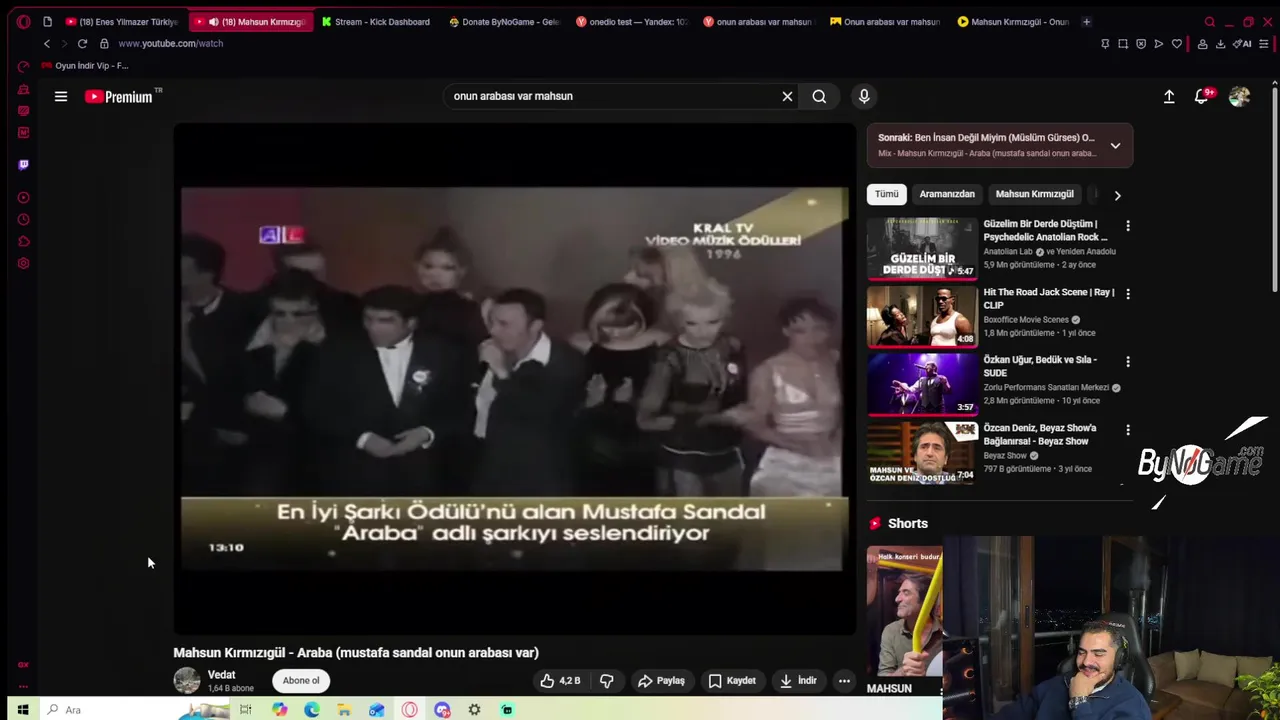Open Güzelim Bir Derde Düştüm video thumbnail
Viewport: 1280px width, 720px height.
click(x=921, y=248)
